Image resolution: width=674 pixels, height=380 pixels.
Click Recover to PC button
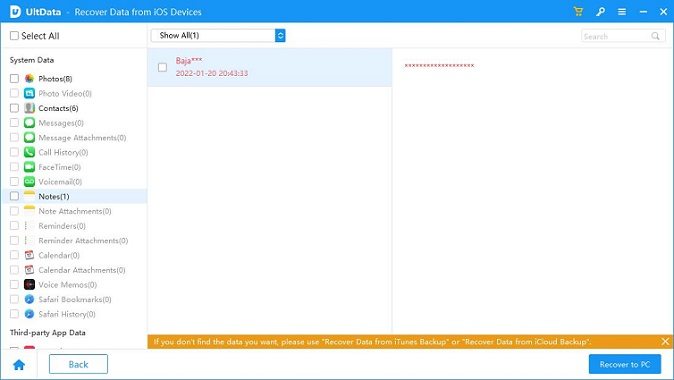pyautogui.click(x=625, y=365)
